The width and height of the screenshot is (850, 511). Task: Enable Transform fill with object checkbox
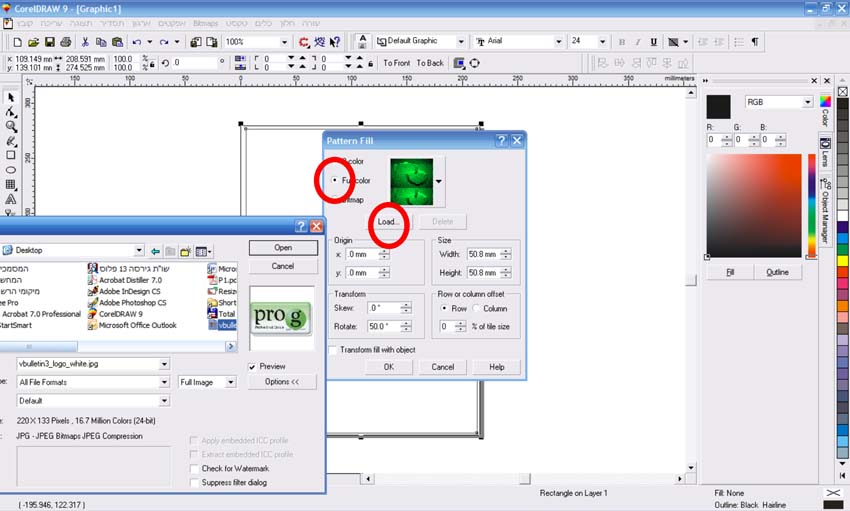pos(333,350)
